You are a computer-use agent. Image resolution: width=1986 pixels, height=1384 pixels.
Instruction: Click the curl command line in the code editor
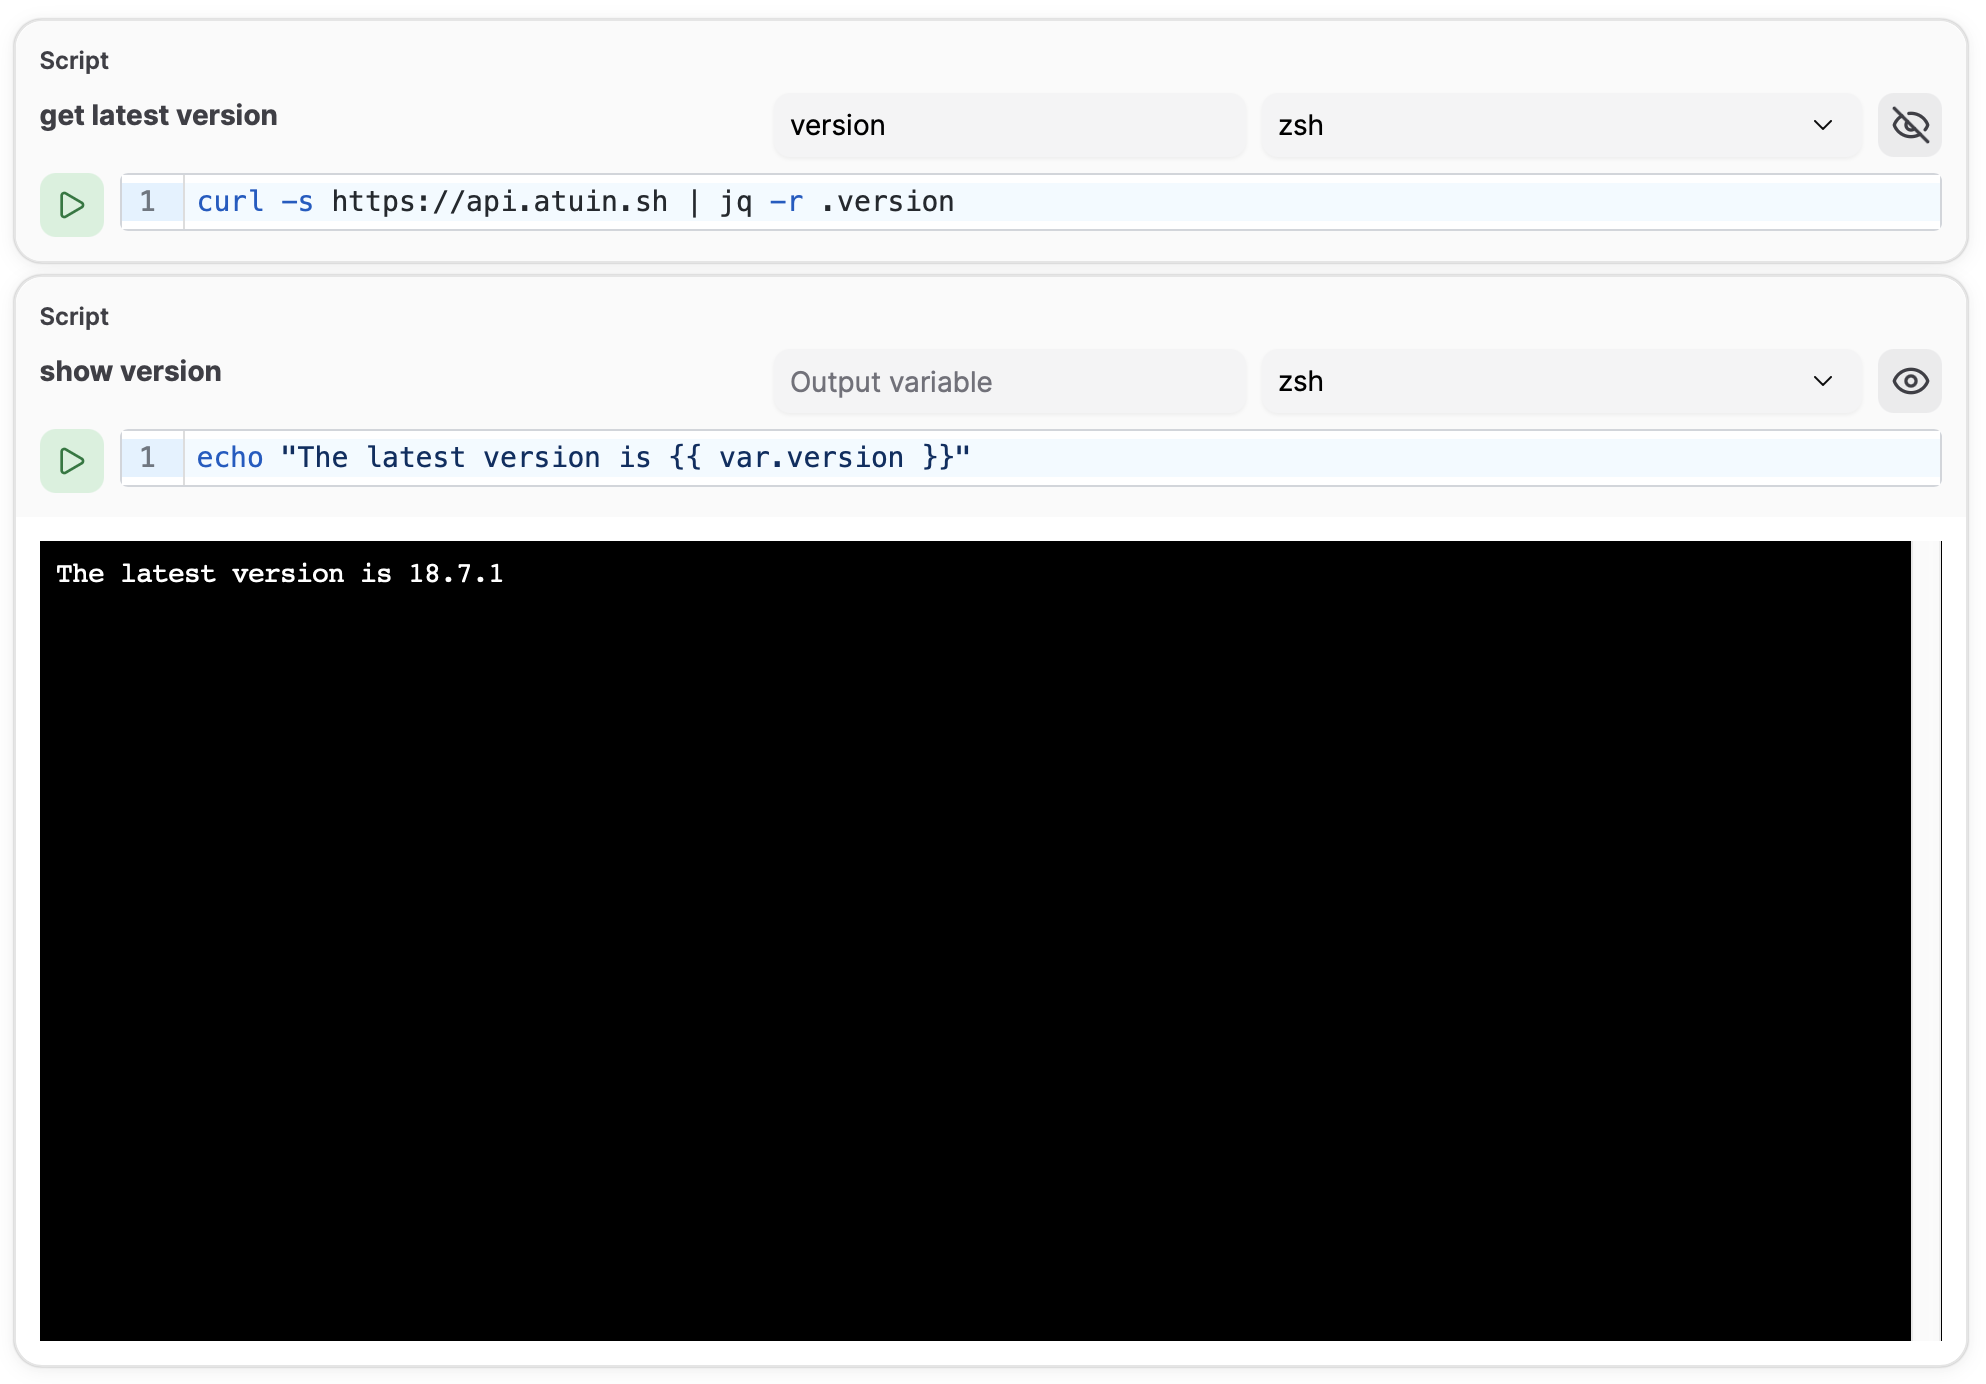(574, 202)
